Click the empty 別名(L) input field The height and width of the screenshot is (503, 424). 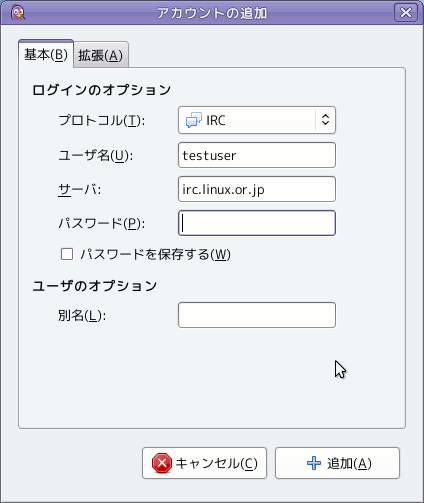click(x=257, y=315)
